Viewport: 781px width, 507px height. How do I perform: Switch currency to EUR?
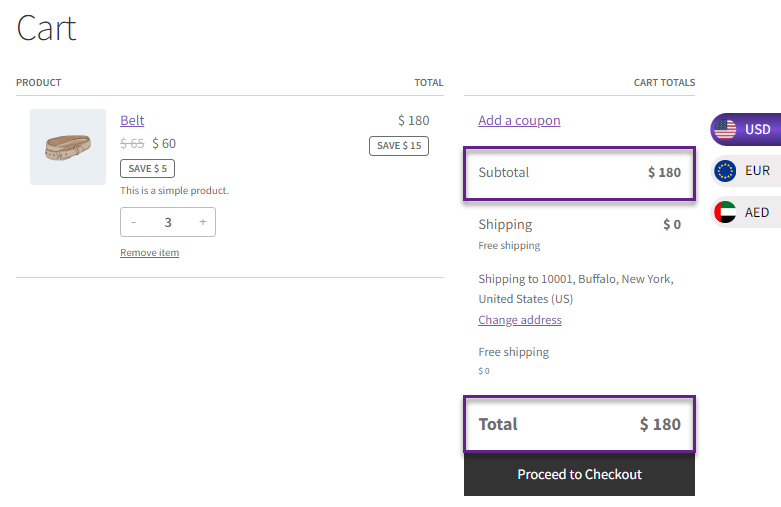tap(746, 171)
